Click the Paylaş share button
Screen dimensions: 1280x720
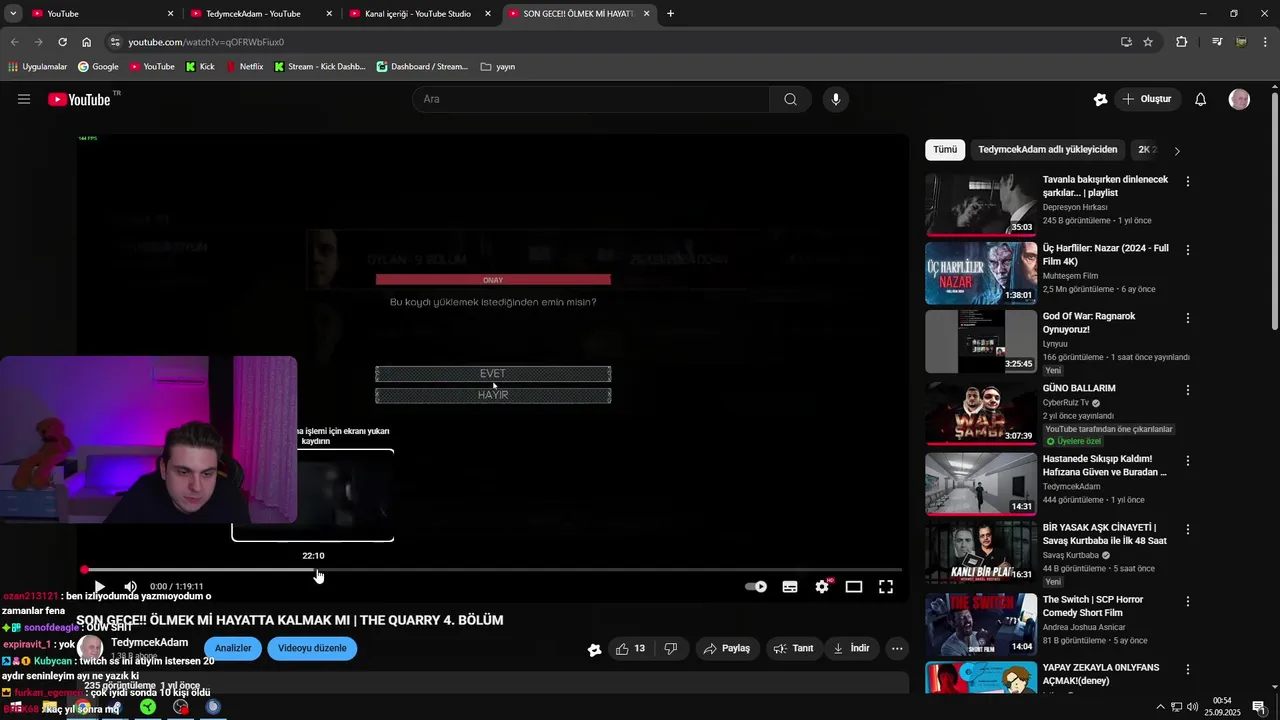coord(727,648)
